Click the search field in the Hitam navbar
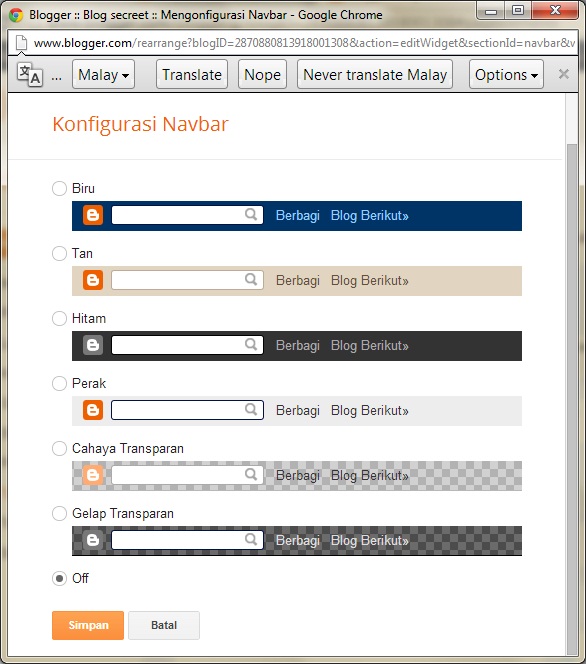Image resolution: width=586 pixels, height=664 pixels. pyautogui.click(x=187, y=345)
